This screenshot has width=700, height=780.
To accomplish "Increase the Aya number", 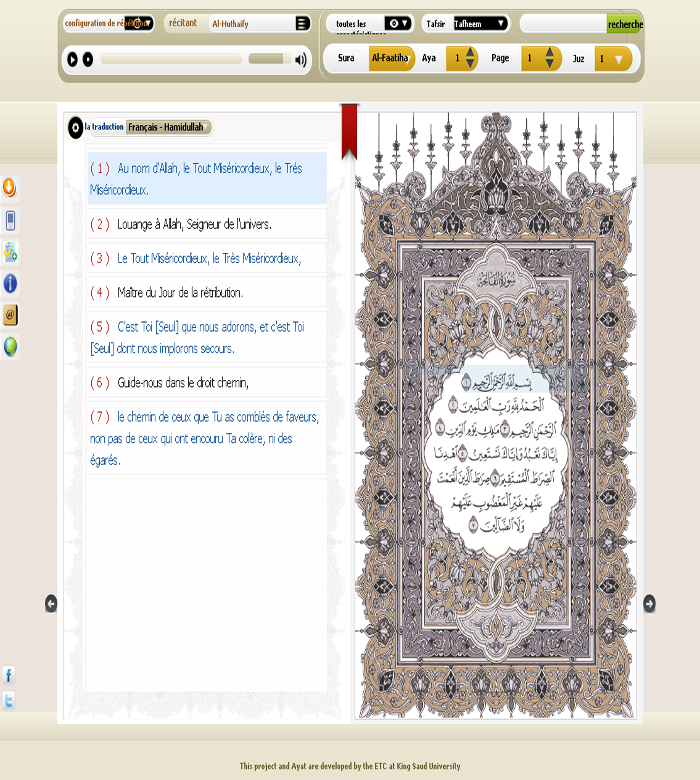I will point(470,52).
